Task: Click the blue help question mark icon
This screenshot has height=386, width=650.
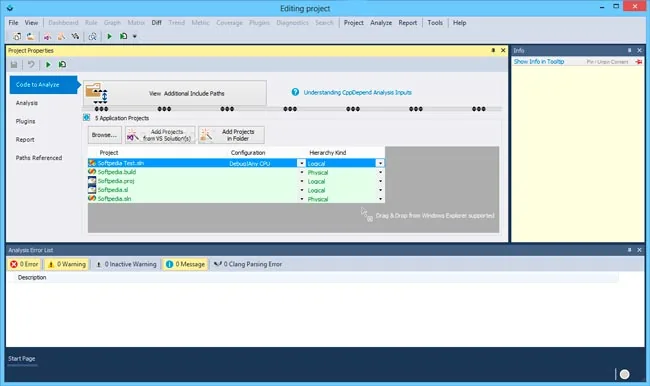Action: 295,92
